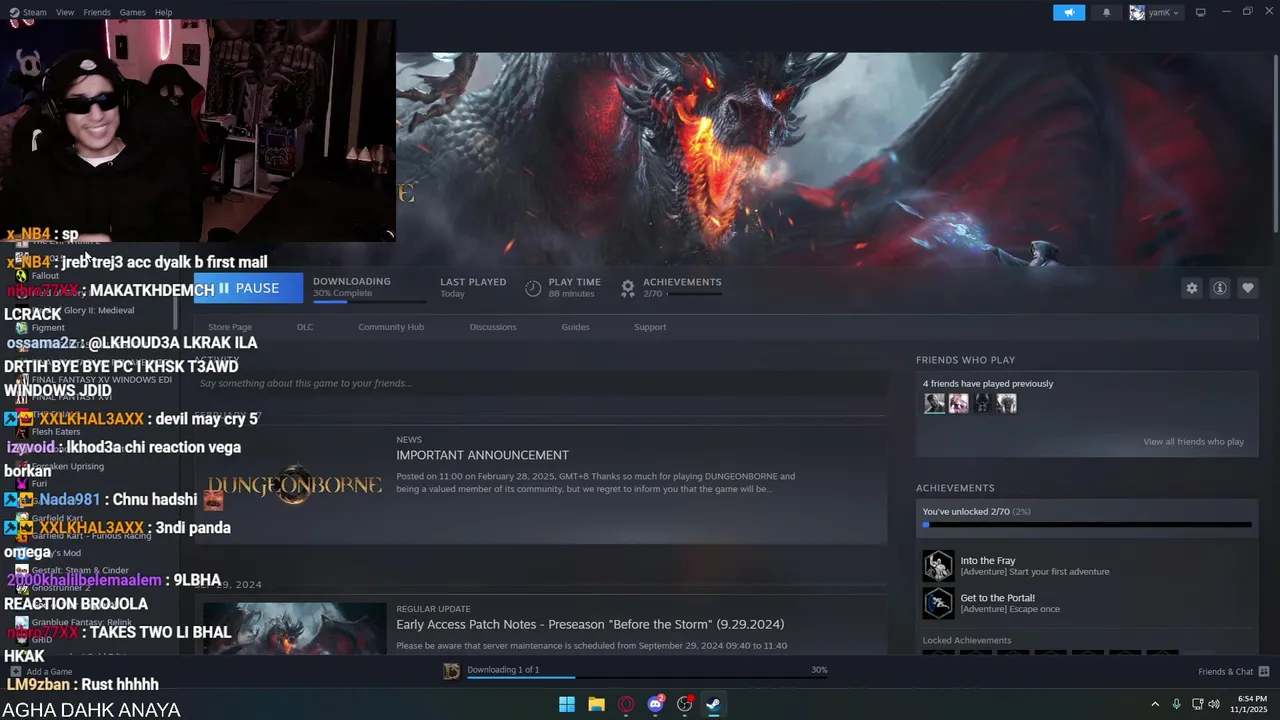Open the Community Hub tab
The height and width of the screenshot is (720, 1280).
pyautogui.click(x=391, y=327)
